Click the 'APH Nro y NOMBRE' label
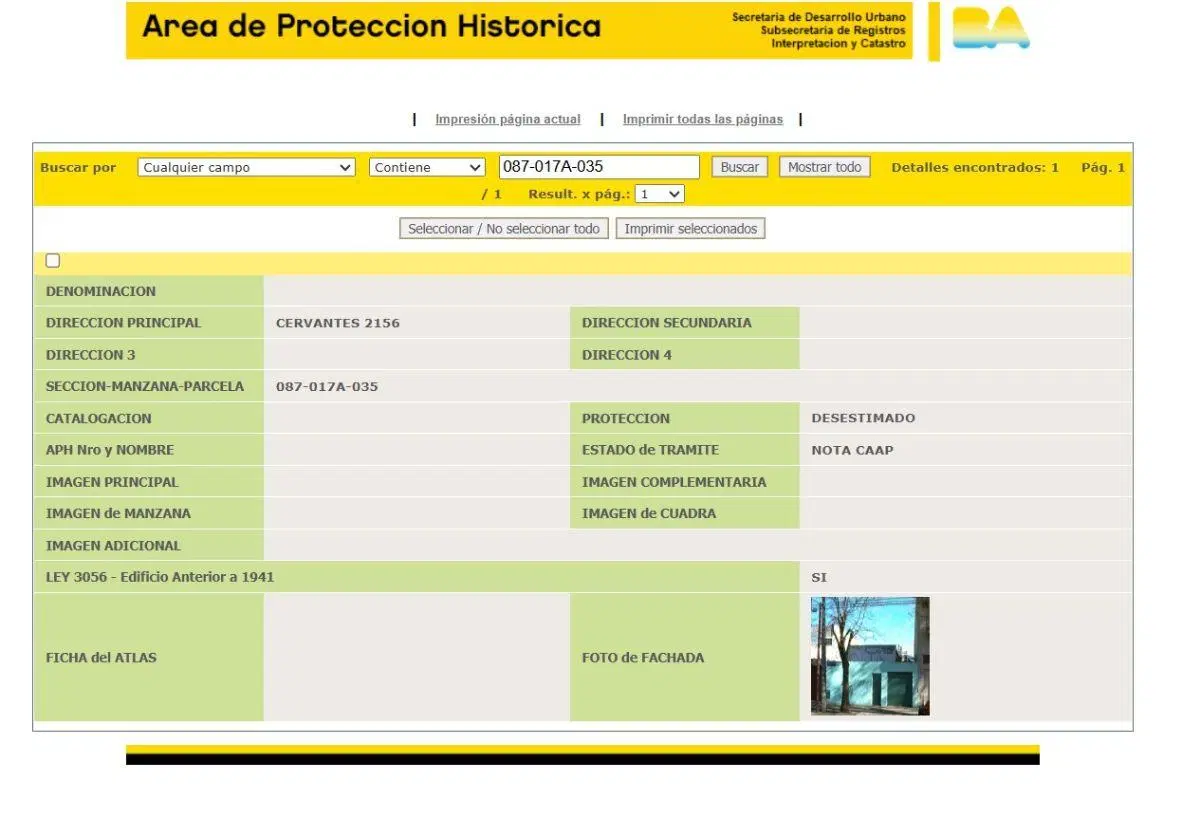This screenshot has width=1200, height=818. [x=110, y=450]
